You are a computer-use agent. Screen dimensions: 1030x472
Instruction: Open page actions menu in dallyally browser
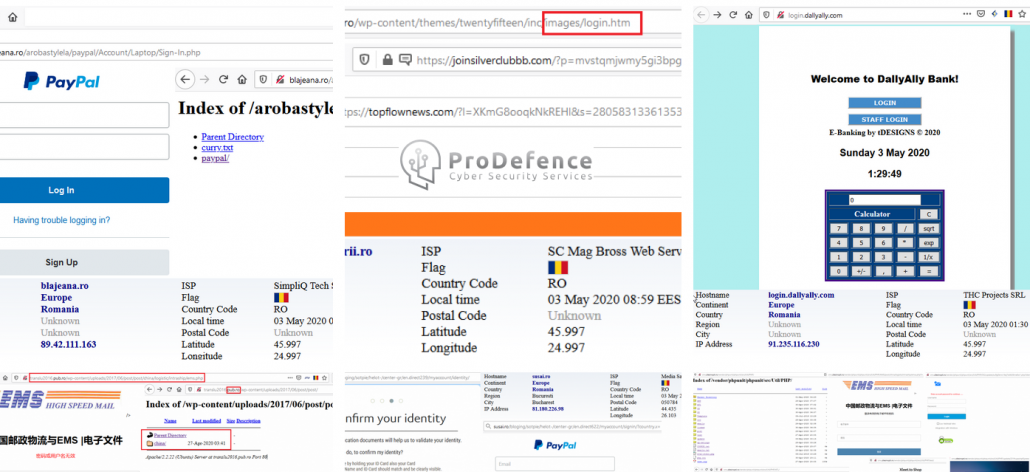pyautogui.click(x=966, y=14)
